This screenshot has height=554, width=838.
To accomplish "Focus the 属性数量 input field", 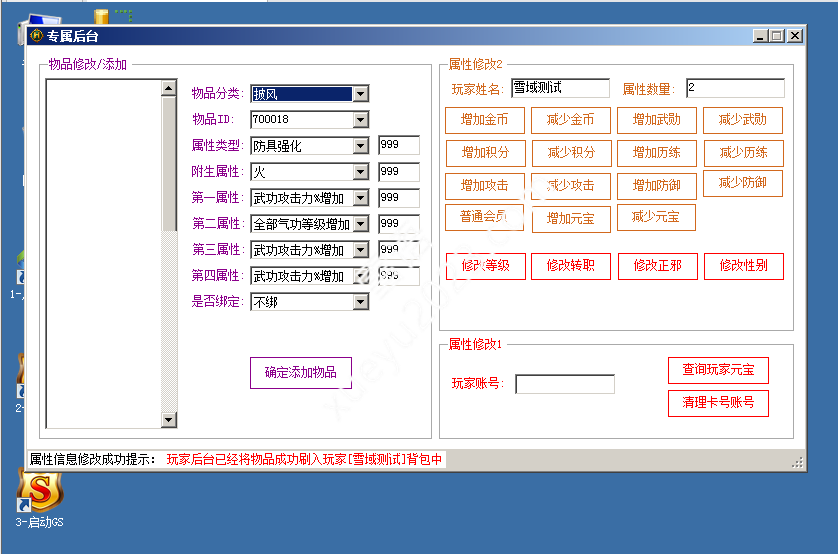I will click(735, 88).
